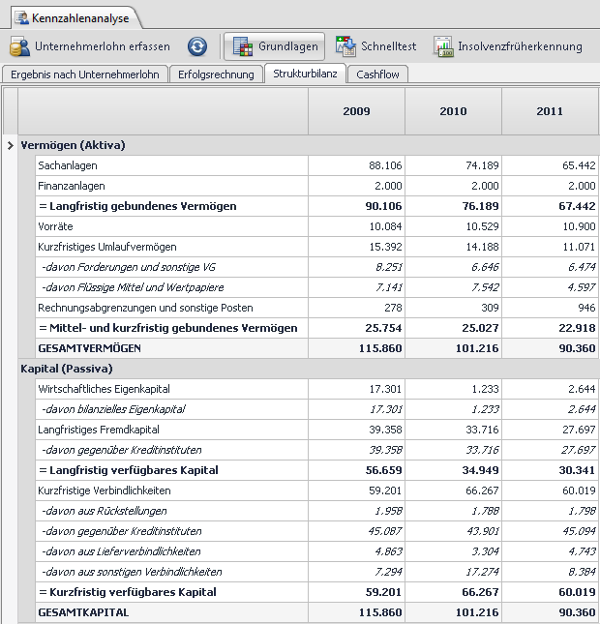
Task: Click davon bilanzielles Eigenkapital row
Action: [317, 409]
